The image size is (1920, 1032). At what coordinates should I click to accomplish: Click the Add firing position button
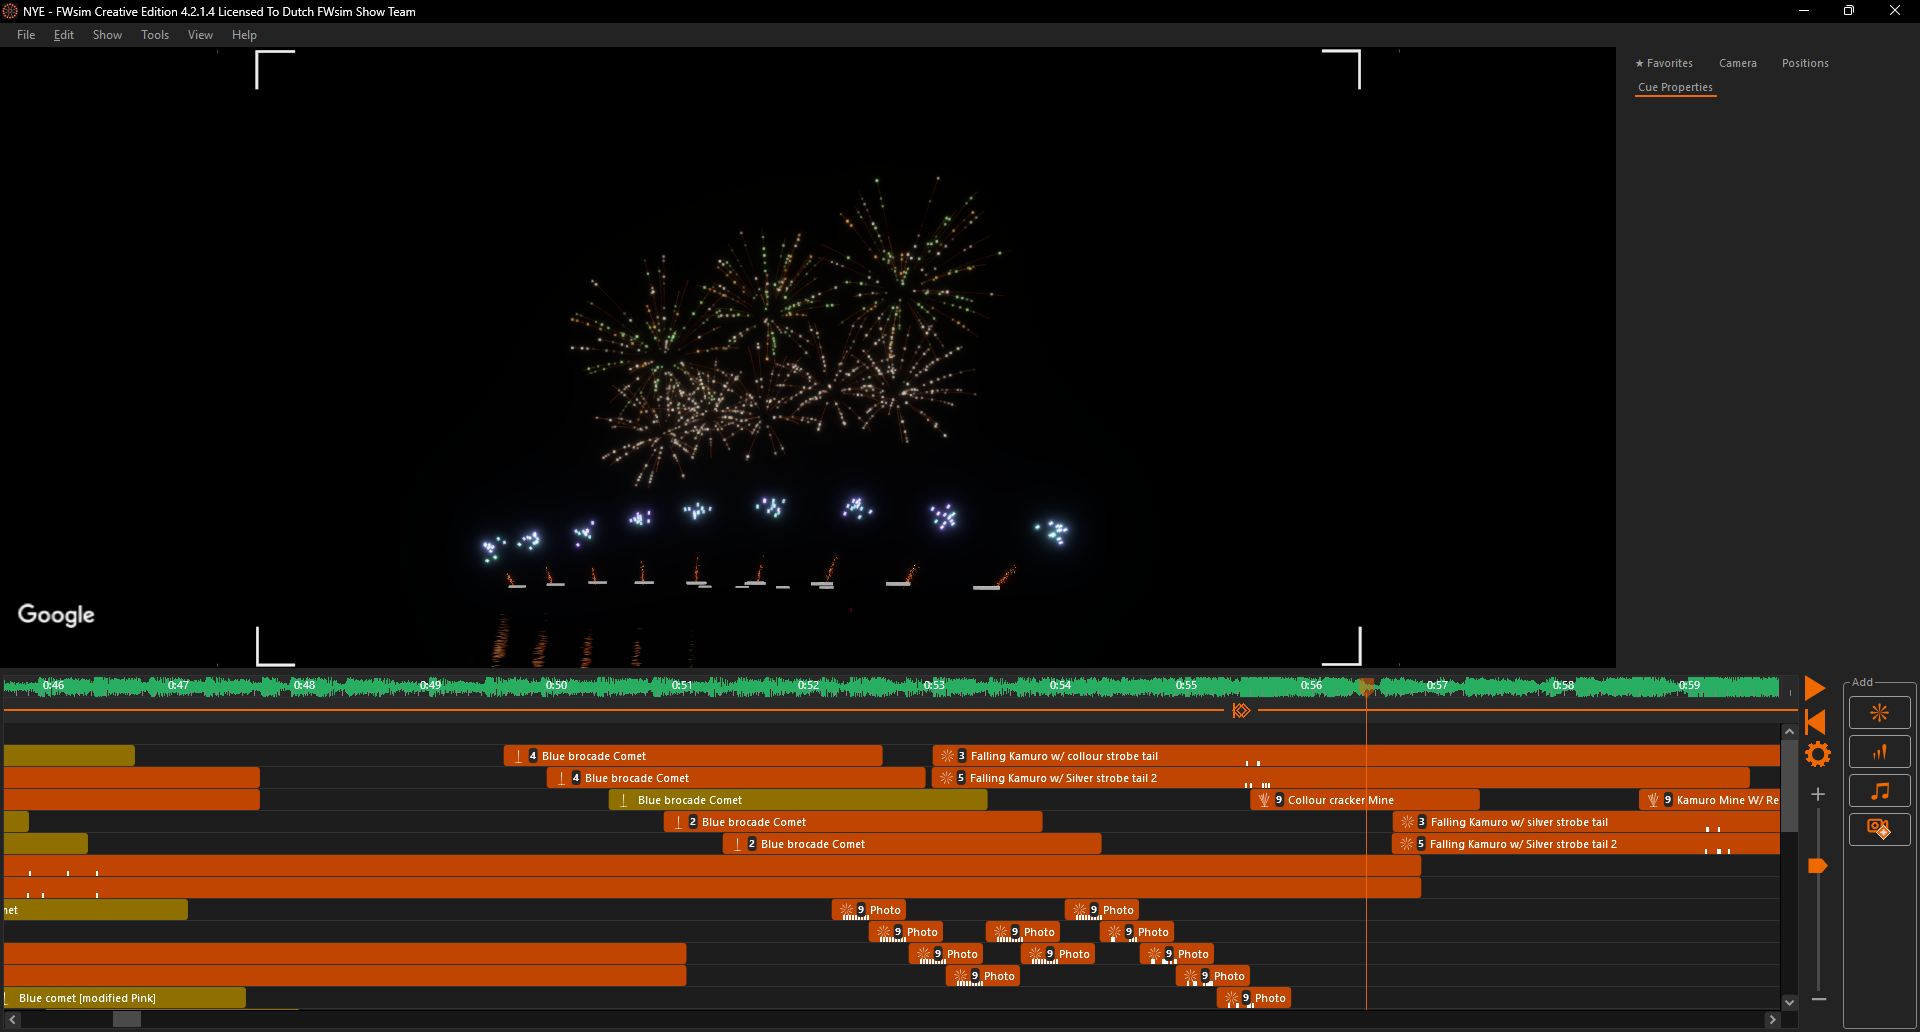point(1879,752)
